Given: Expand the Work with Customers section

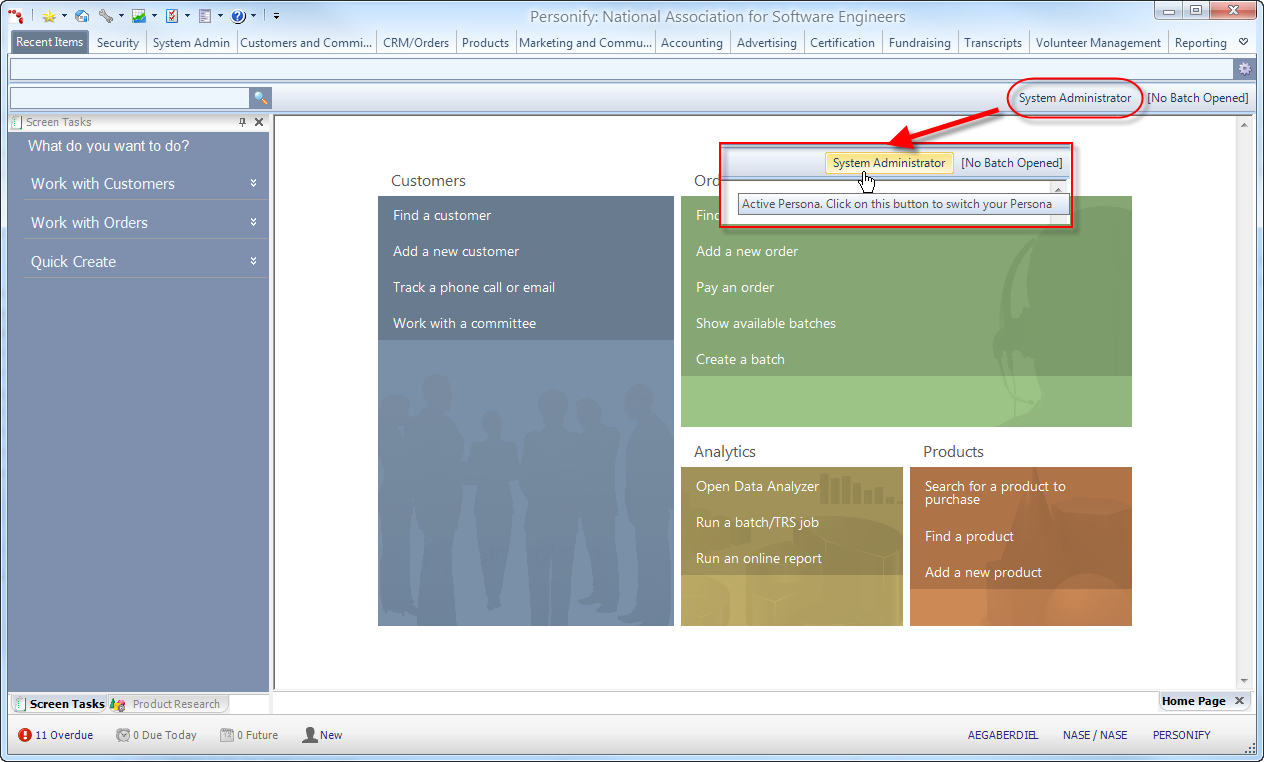Looking at the screenshot, I should [253, 184].
